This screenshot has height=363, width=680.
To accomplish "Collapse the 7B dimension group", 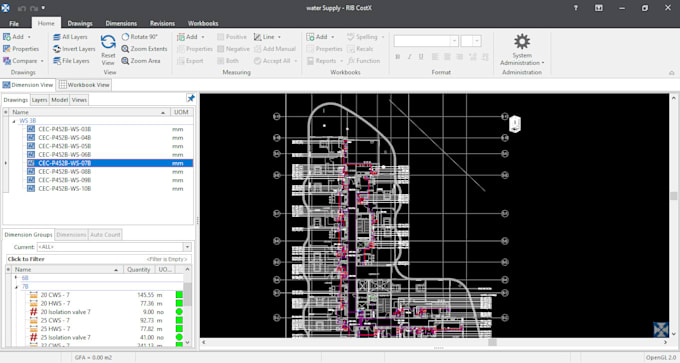I will 16,287.
